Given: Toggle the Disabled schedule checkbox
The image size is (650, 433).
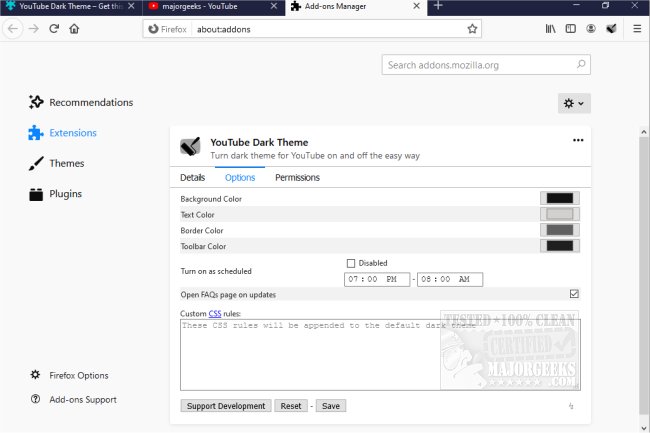Looking at the screenshot, I should point(351,264).
